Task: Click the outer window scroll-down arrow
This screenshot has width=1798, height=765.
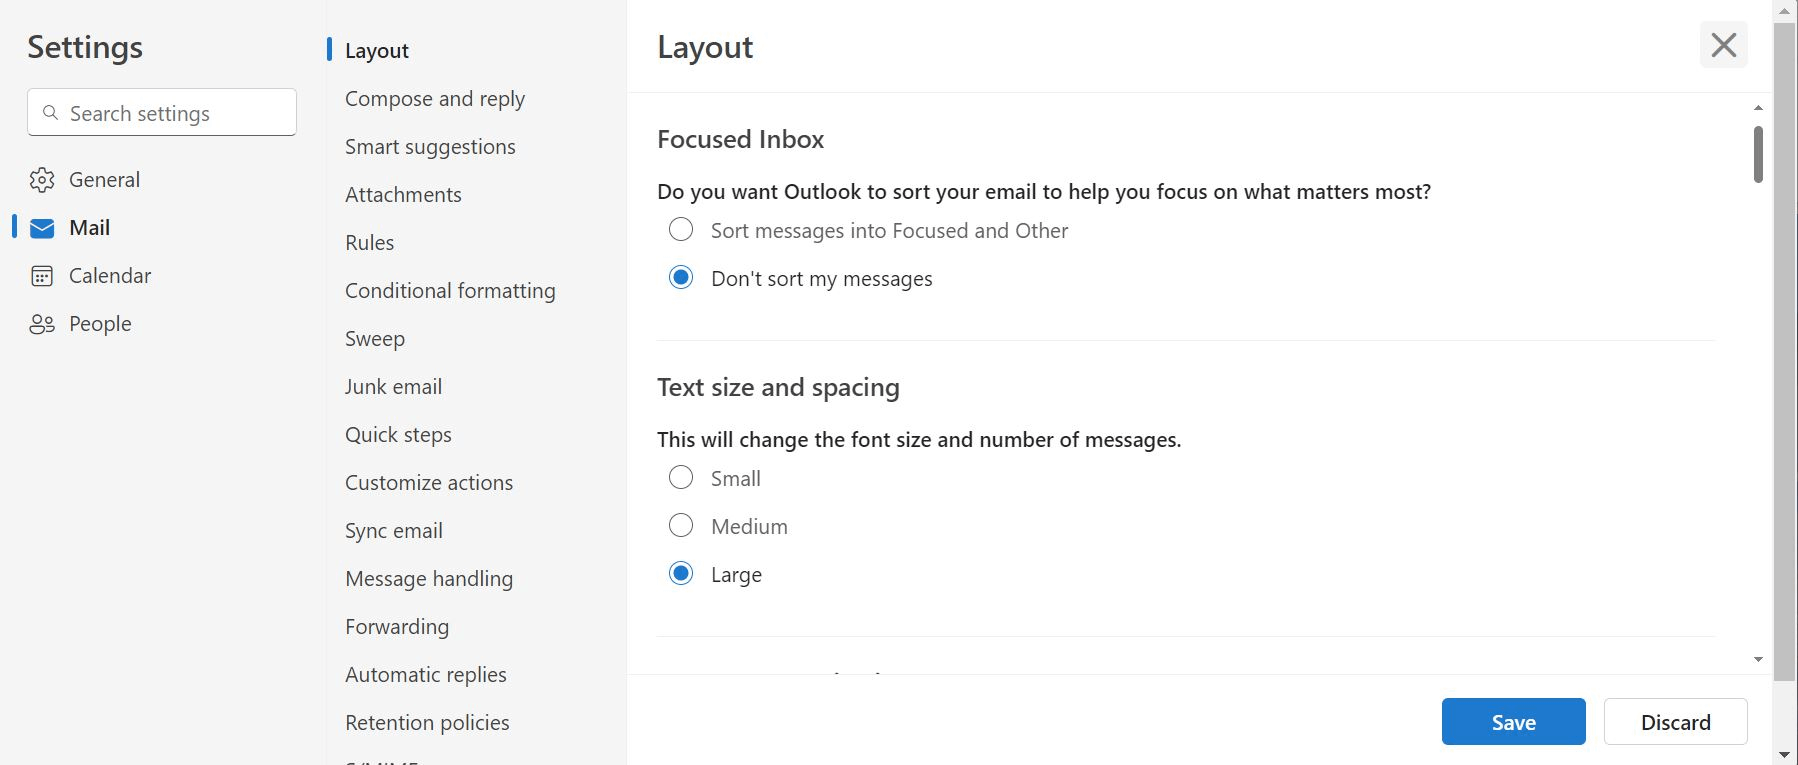Action: pos(1784,754)
